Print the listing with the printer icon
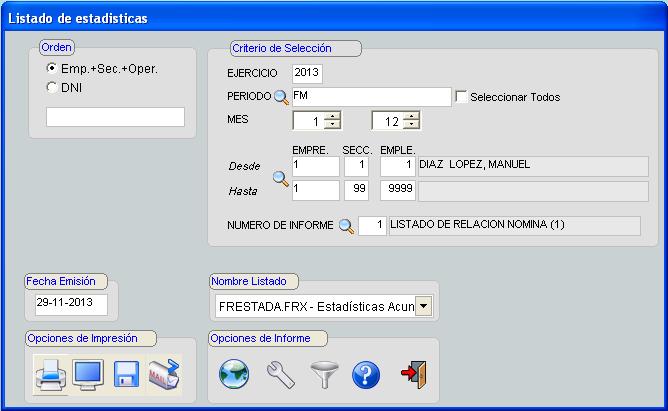This screenshot has width=668, height=411. (x=51, y=375)
